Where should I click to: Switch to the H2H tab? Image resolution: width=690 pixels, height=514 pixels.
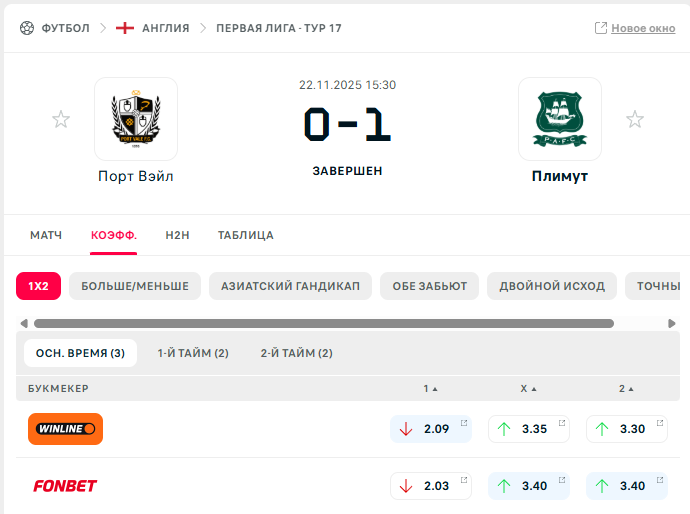(x=177, y=235)
